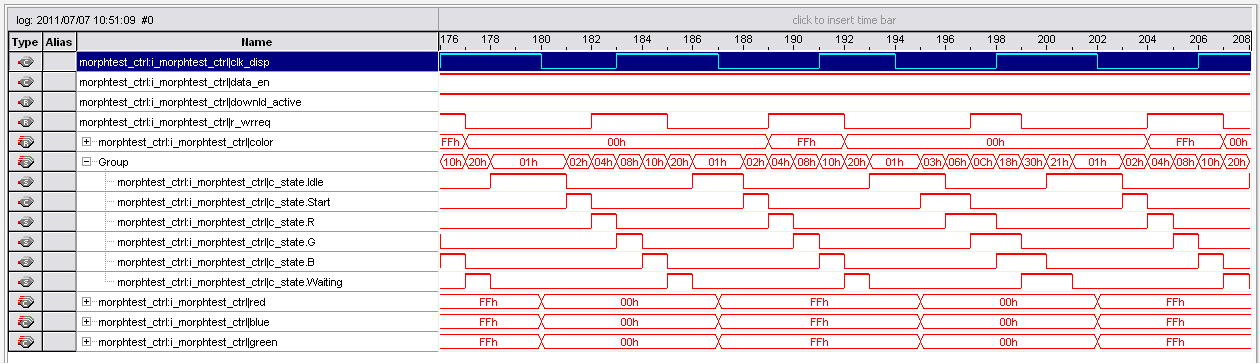
Task: Click the type icon of the c_state.Waiting row
Action: tap(25, 282)
